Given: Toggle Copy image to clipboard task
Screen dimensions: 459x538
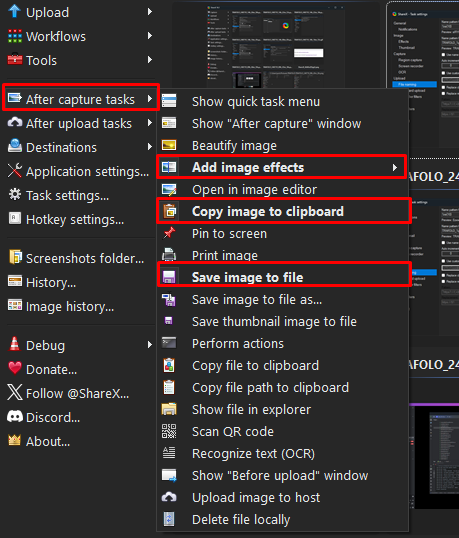Looking at the screenshot, I should (284, 211).
